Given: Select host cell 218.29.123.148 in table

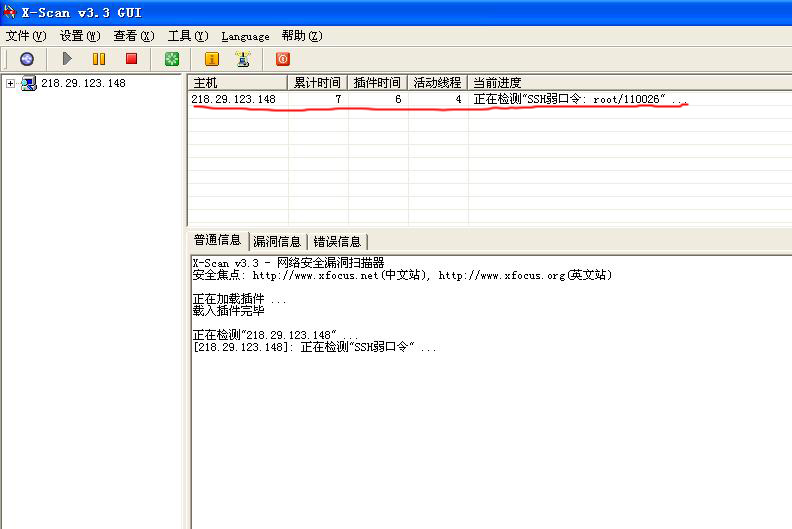Looking at the screenshot, I should (x=233, y=99).
